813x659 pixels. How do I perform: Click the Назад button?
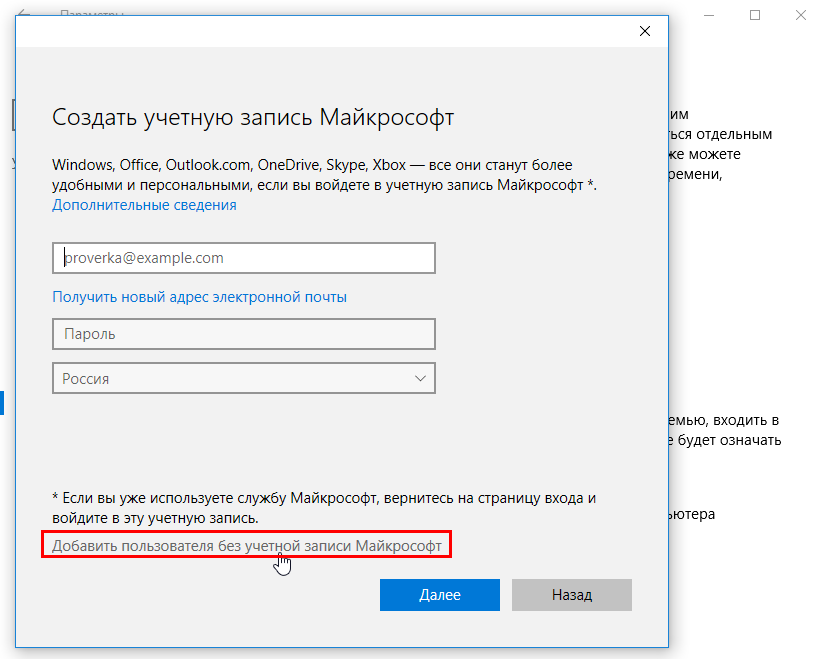pos(572,595)
